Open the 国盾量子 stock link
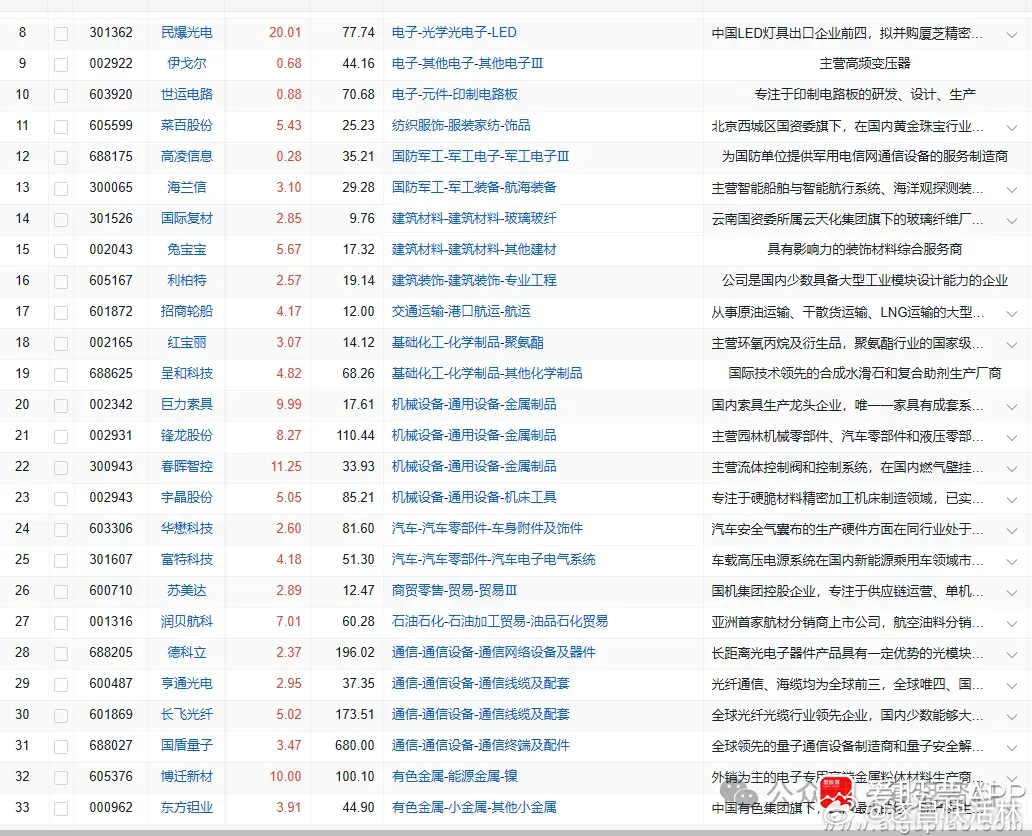Screen dimensions: 1032x836 (185, 745)
